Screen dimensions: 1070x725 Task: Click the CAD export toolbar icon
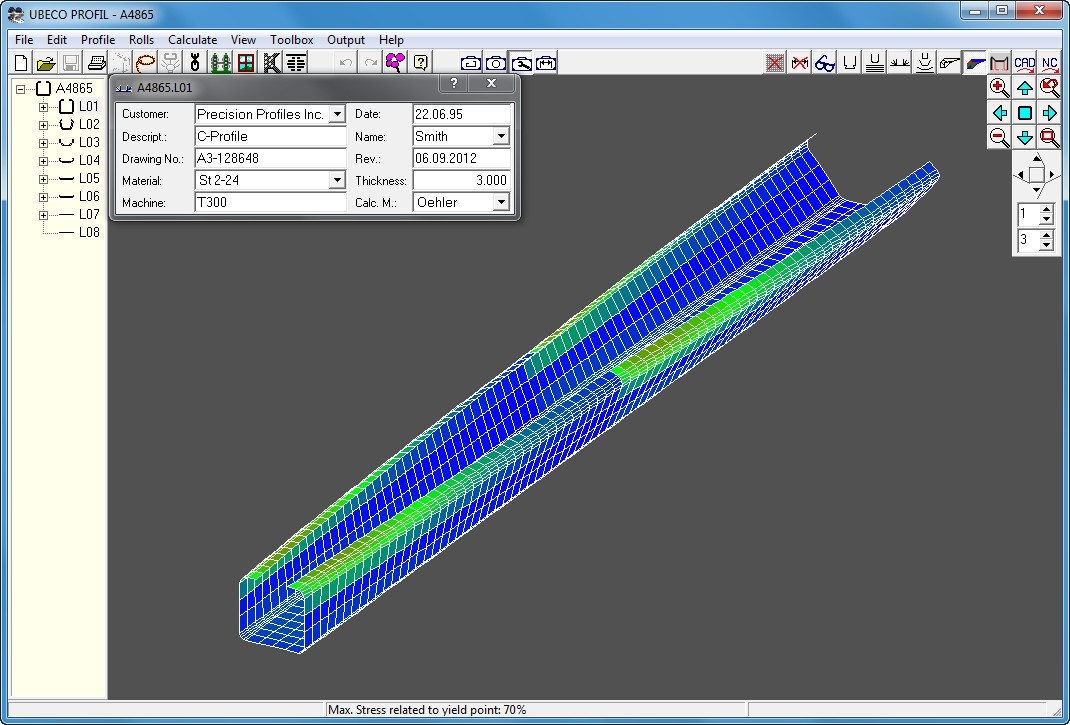(1024, 63)
